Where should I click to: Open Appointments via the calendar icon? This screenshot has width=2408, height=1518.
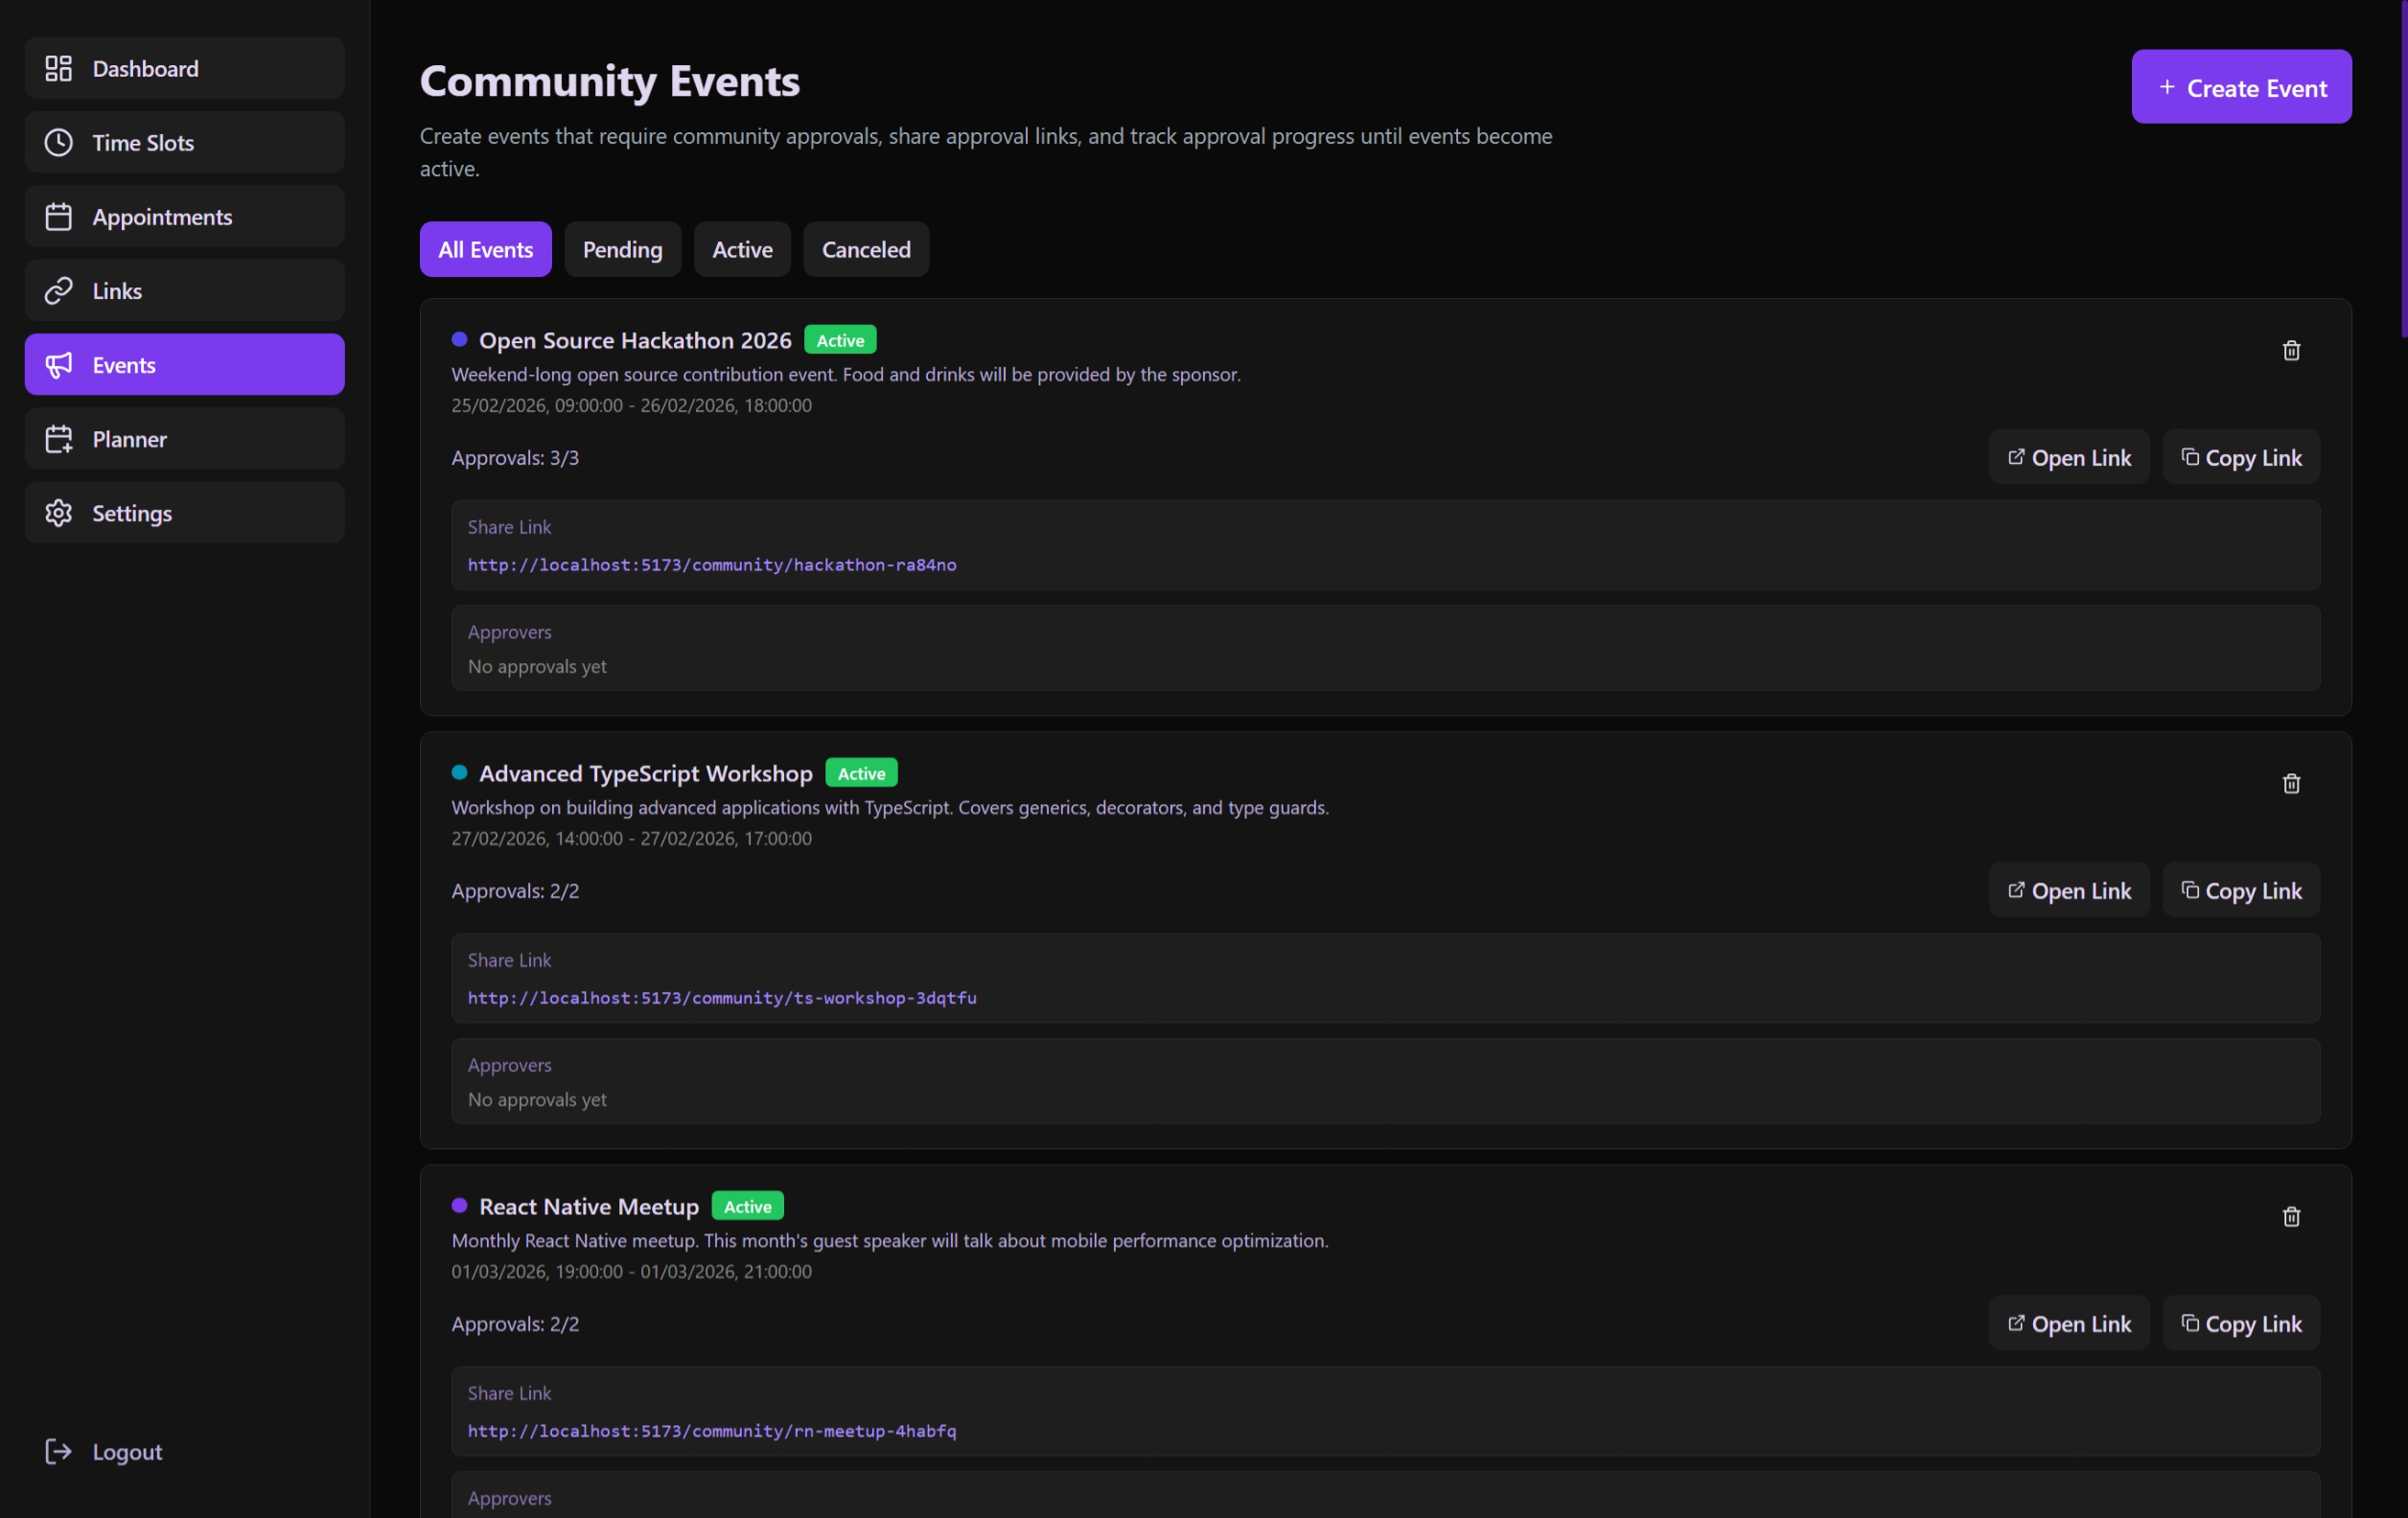click(58, 216)
